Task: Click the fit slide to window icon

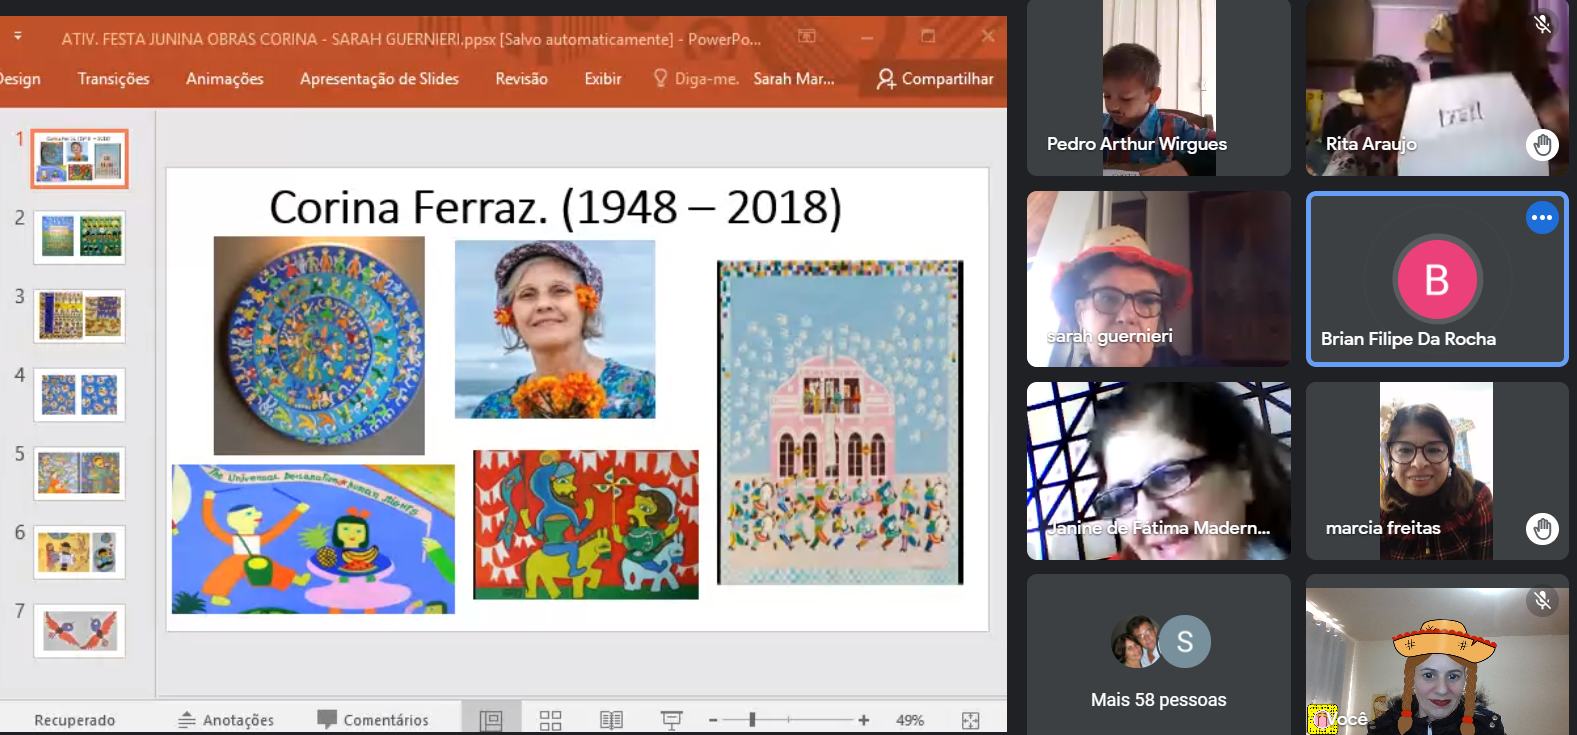Action: click(x=970, y=720)
